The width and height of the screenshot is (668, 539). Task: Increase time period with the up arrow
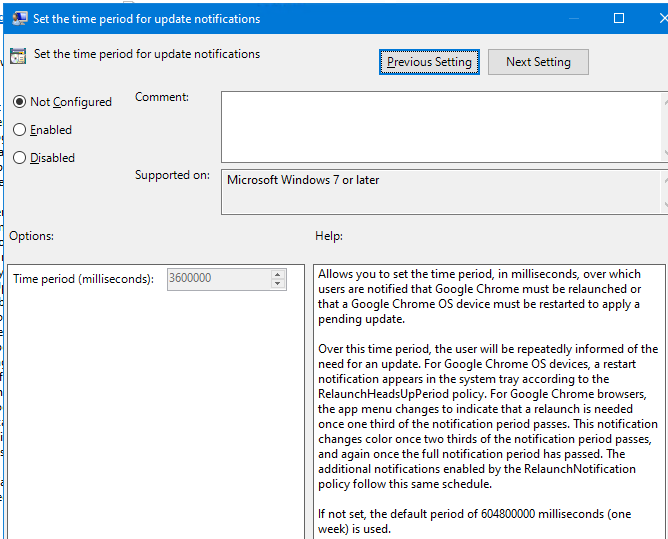point(278,274)
